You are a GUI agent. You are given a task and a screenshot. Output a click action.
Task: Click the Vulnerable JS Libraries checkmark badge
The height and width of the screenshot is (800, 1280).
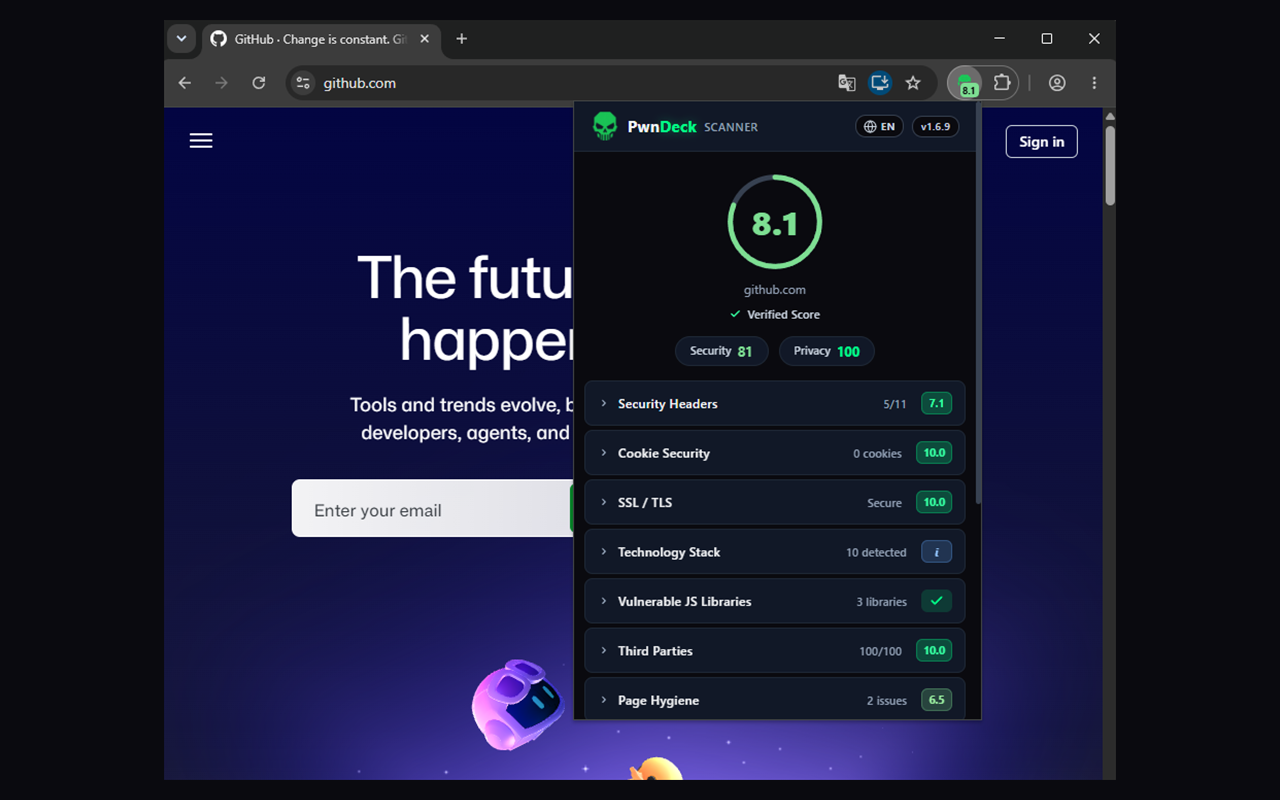(x=936, y=601)
